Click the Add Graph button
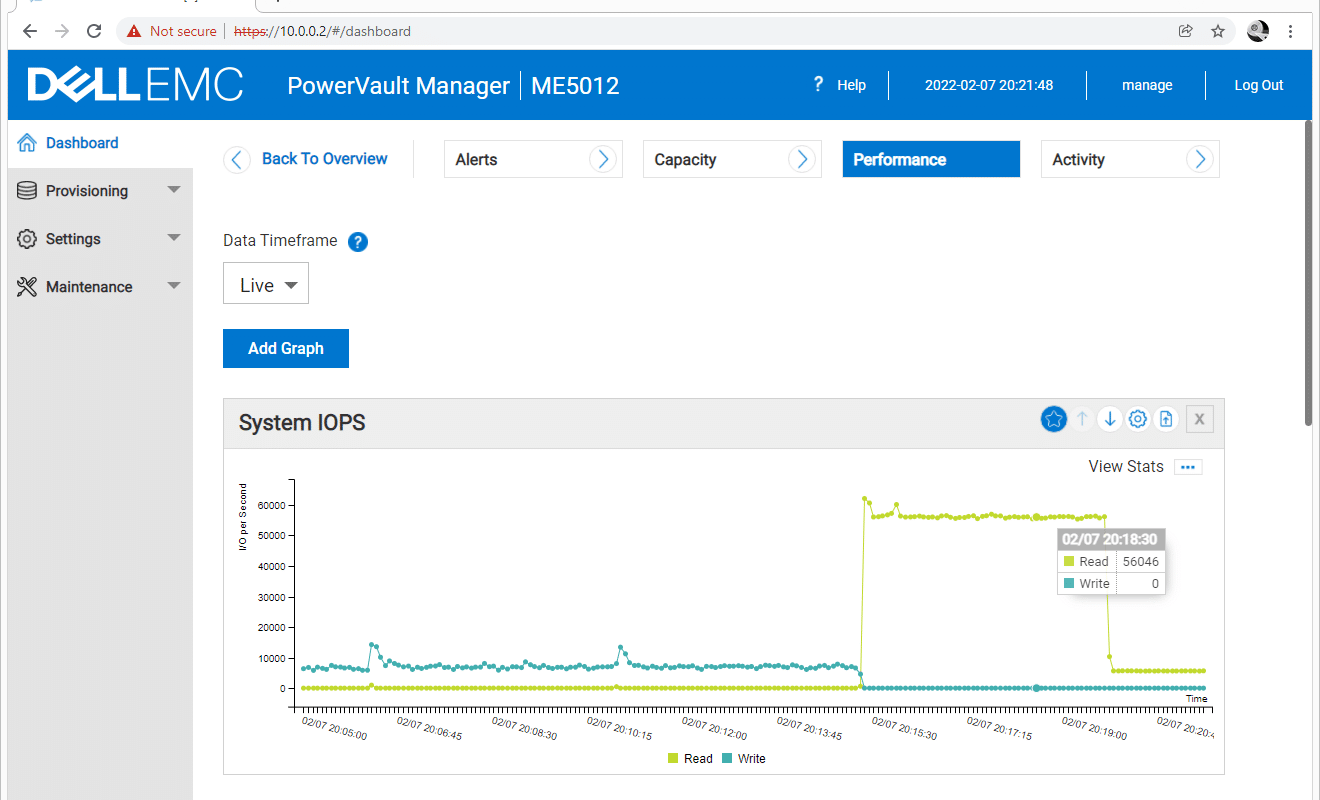Viewport: 1320px width, 800px height. (286, 348)
